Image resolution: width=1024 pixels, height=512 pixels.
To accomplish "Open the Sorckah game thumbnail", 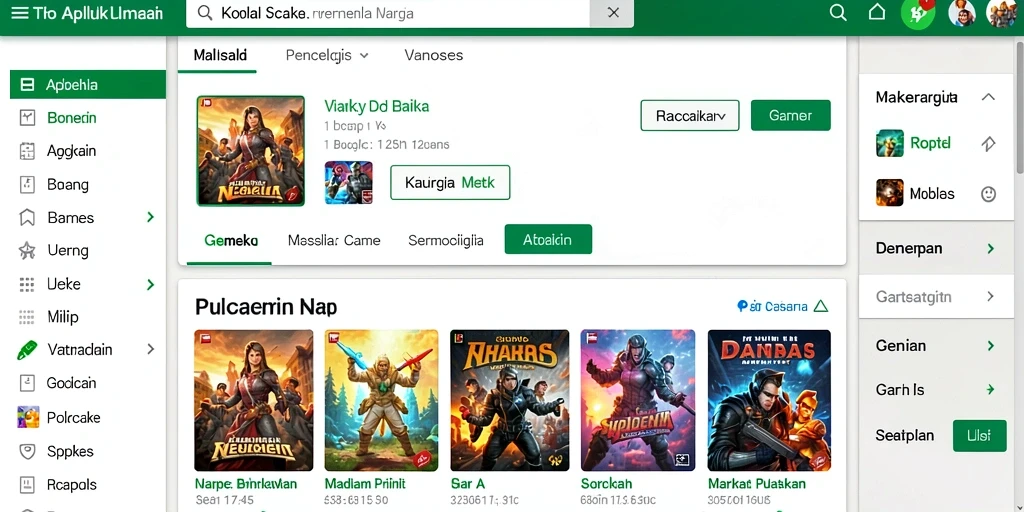I will tap(638, 400).
